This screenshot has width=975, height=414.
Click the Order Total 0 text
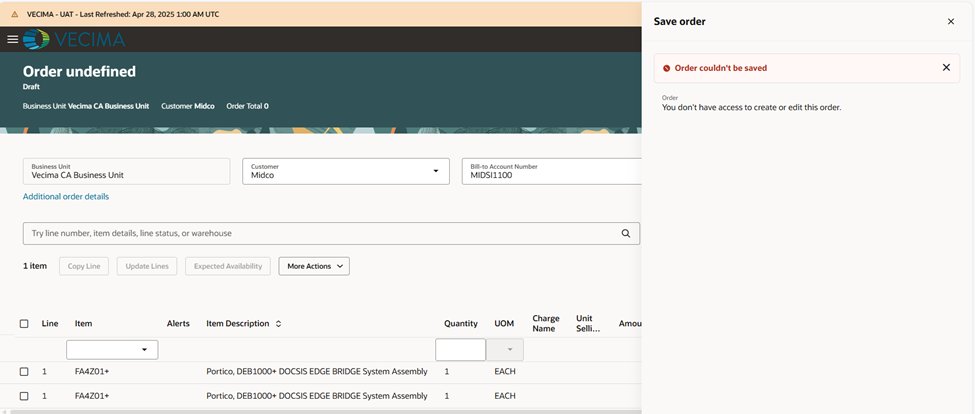pyautogui.click(x=247, y=106)
